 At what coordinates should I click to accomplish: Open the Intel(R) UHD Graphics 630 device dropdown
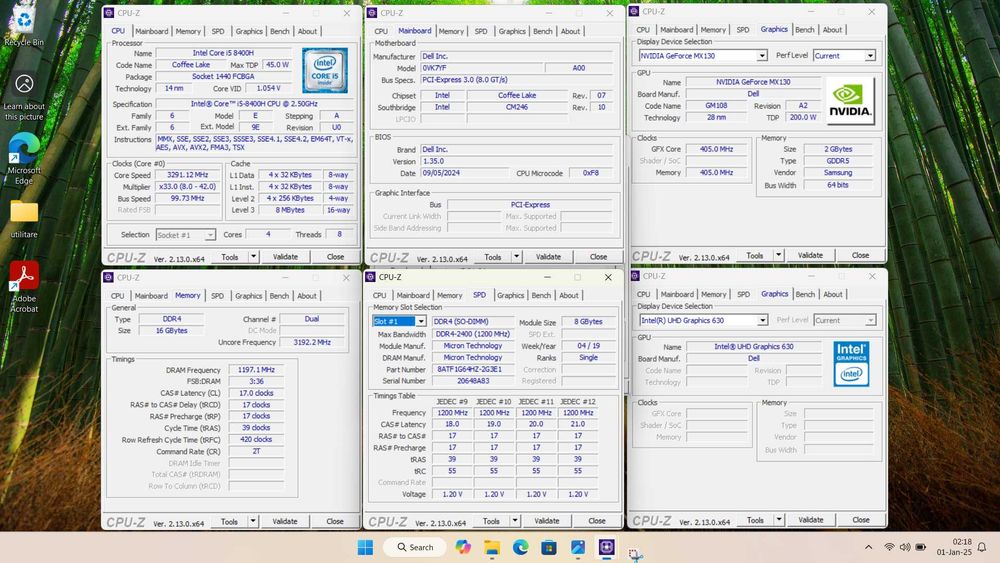[762, 320]
